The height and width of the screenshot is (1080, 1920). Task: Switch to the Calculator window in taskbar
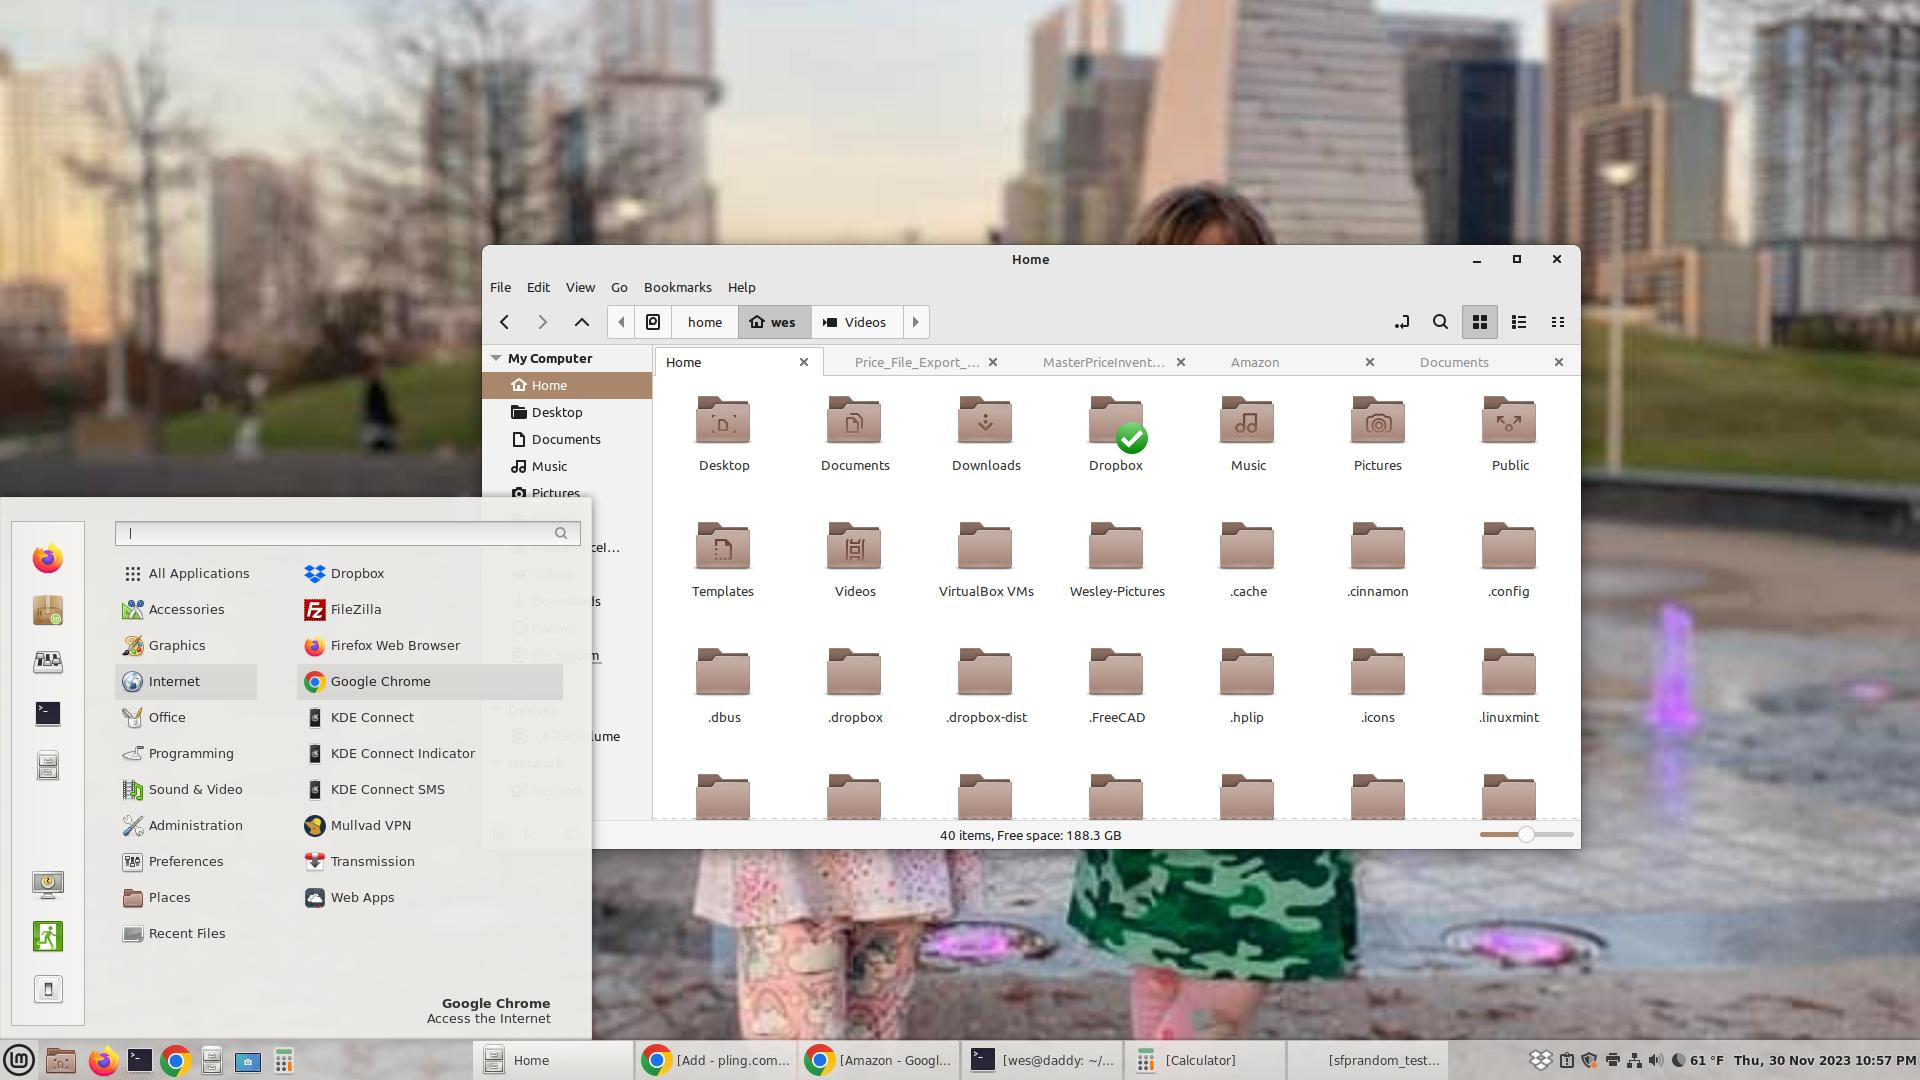(1205, 1060)
